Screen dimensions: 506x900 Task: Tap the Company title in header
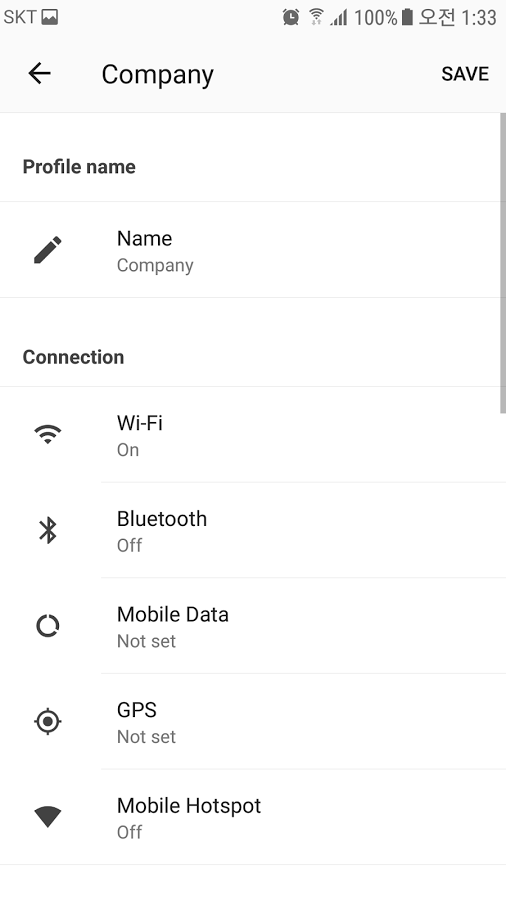tap(158, 75)
